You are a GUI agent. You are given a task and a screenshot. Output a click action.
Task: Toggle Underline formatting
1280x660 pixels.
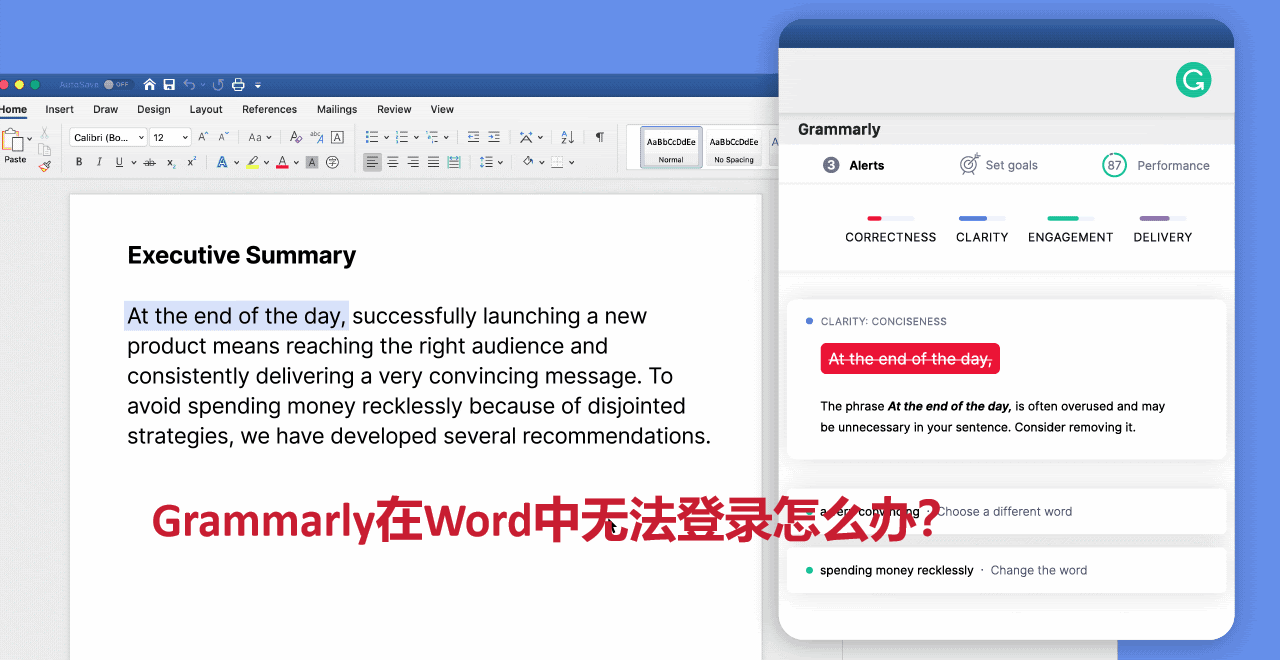(x=119, y=162)
